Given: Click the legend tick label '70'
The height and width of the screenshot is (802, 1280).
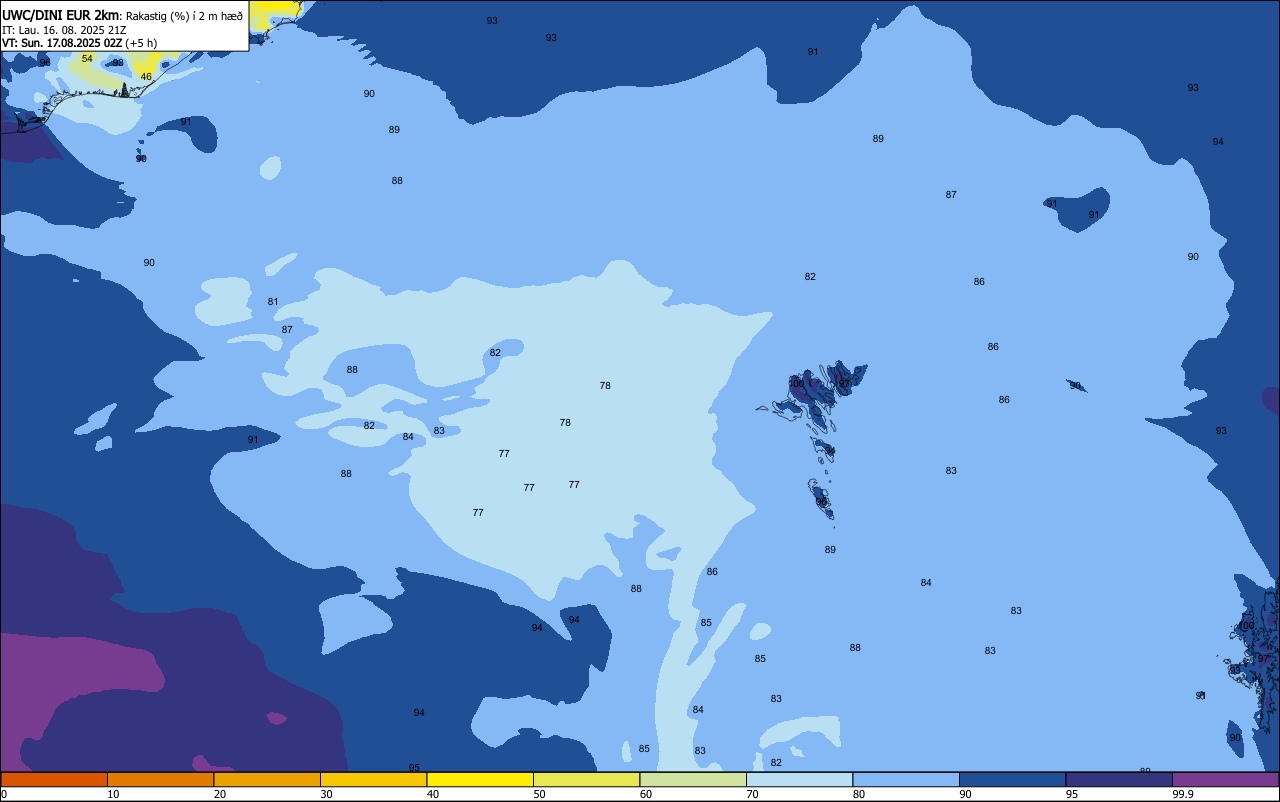Looking at the screenshot, I should [752, 794].
